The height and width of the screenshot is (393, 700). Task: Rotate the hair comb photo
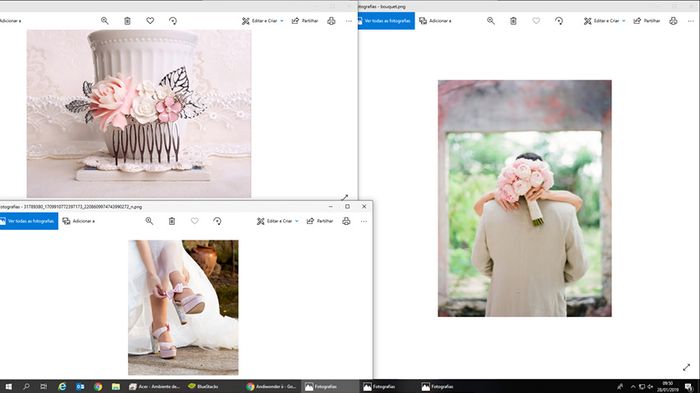coord(173,21)
